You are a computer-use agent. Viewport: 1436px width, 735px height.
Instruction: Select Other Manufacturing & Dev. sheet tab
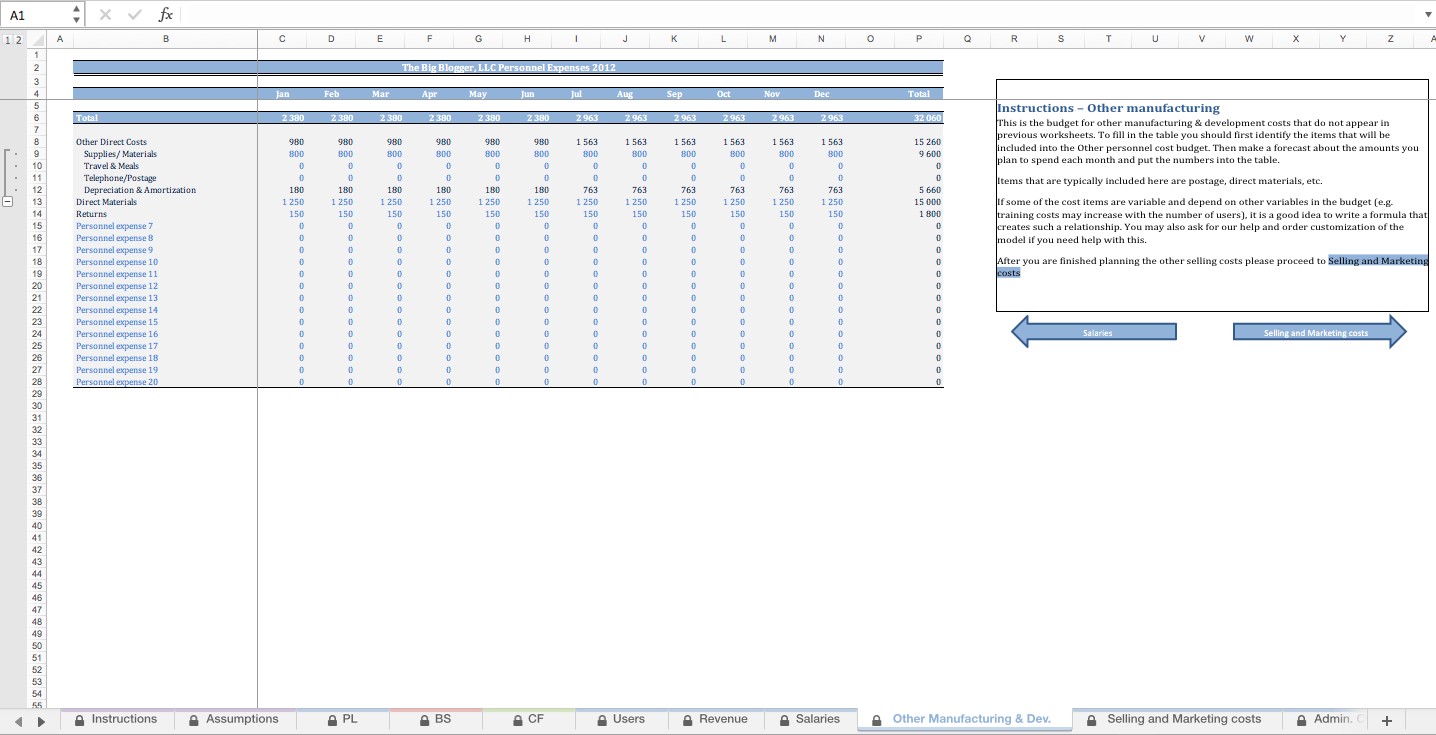click(x=963, y=719)
